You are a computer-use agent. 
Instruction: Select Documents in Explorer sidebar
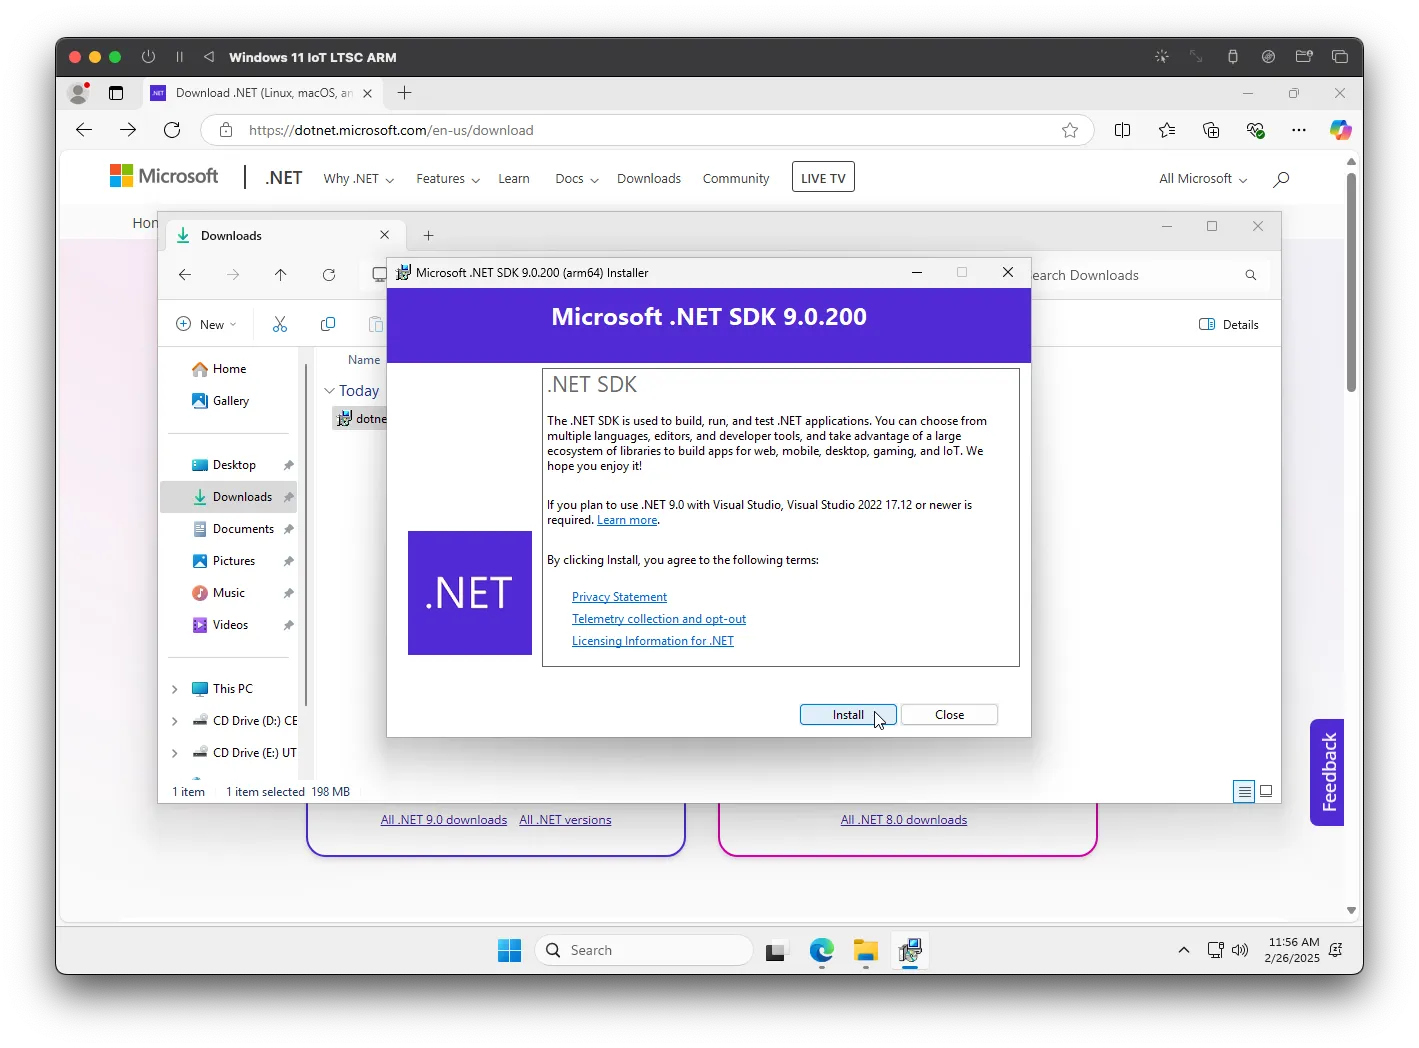click(x=243, y=529)
